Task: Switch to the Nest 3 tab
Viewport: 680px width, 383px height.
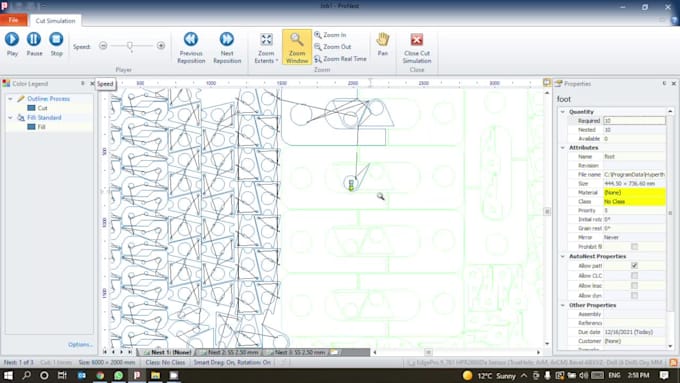Action: click(x=297, y=352)
